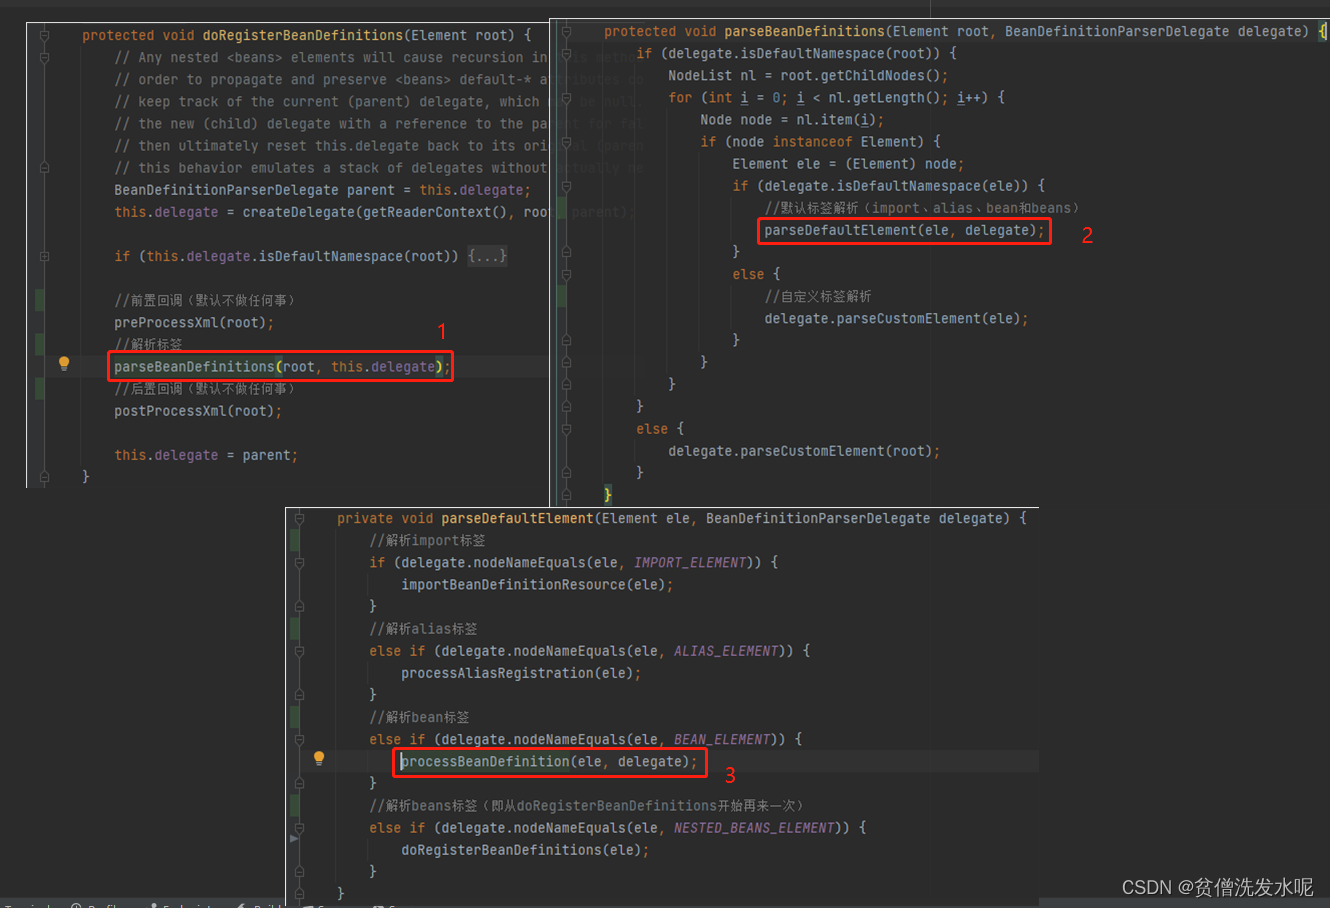
Task: Click the lightbulb beside parseBeanDefinitions(root, this.delegate)
Action: (64, 364)
